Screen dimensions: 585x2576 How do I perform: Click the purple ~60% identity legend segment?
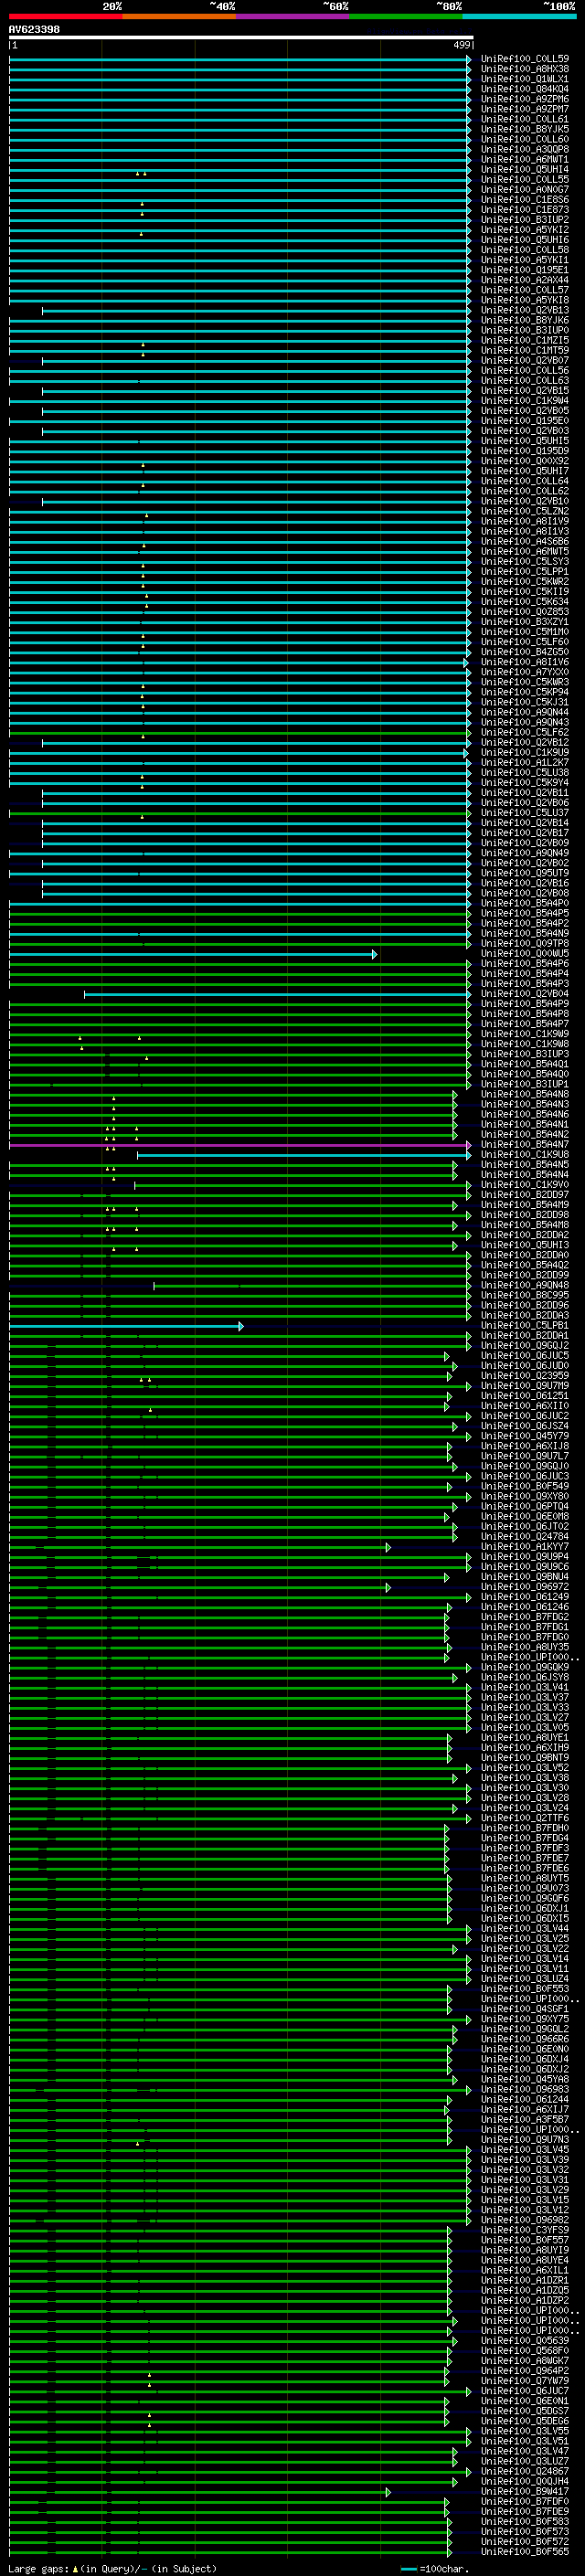point(292,16)
